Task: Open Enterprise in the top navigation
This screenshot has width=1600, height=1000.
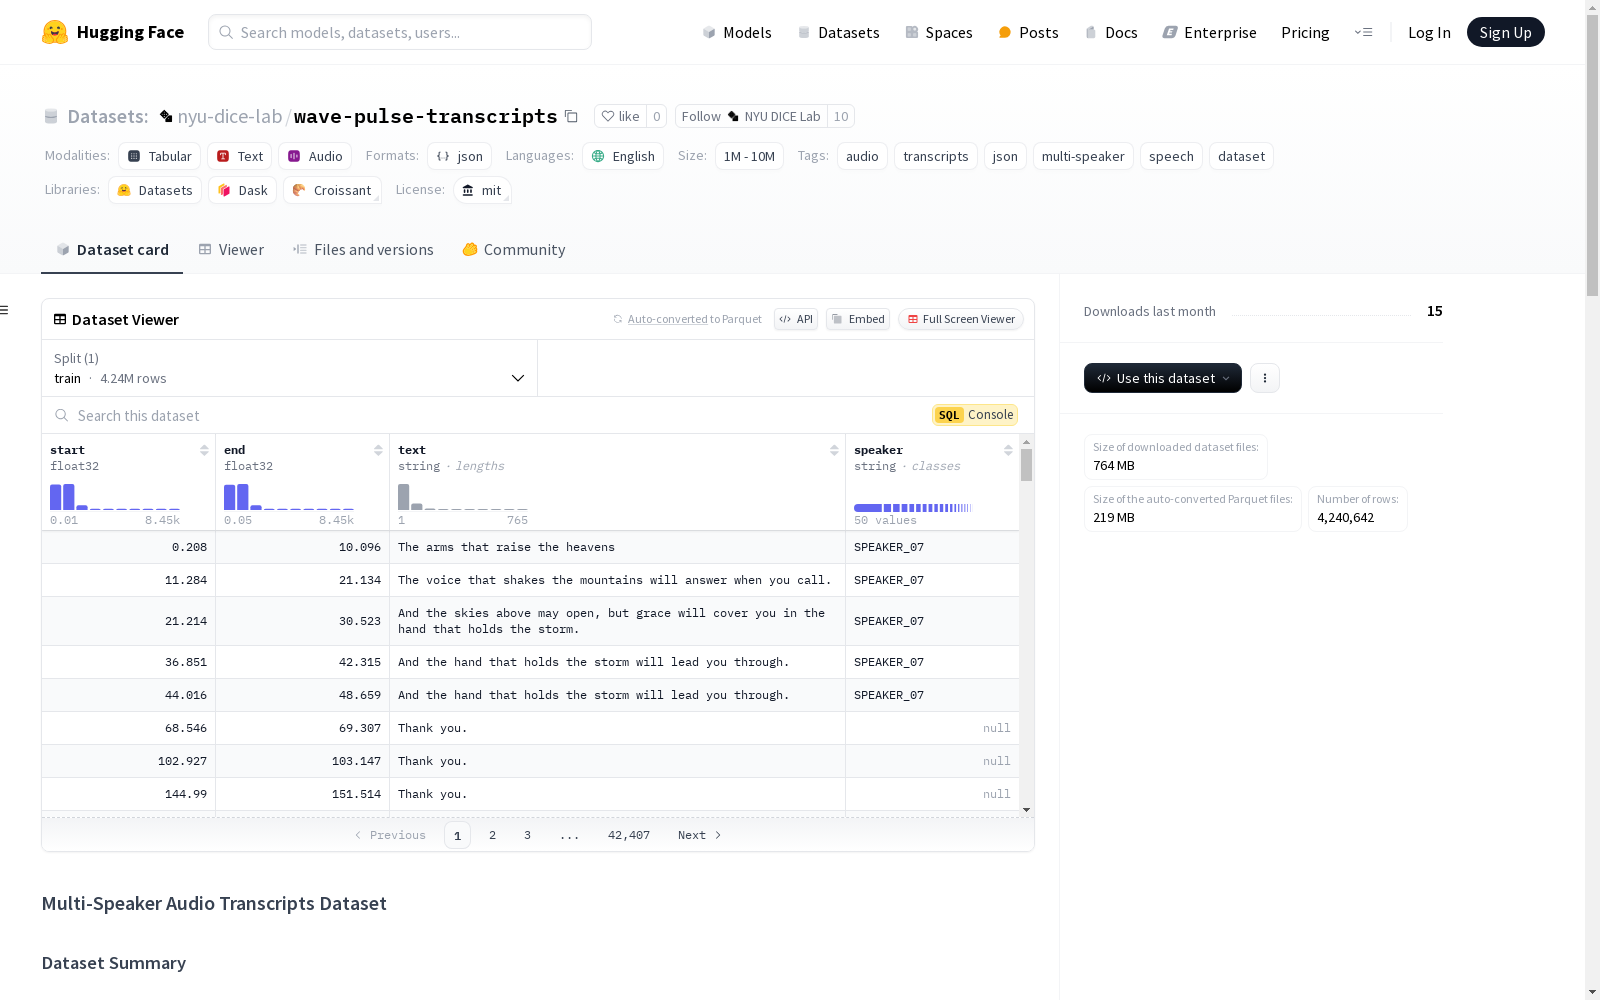Action: point(1209,32)
